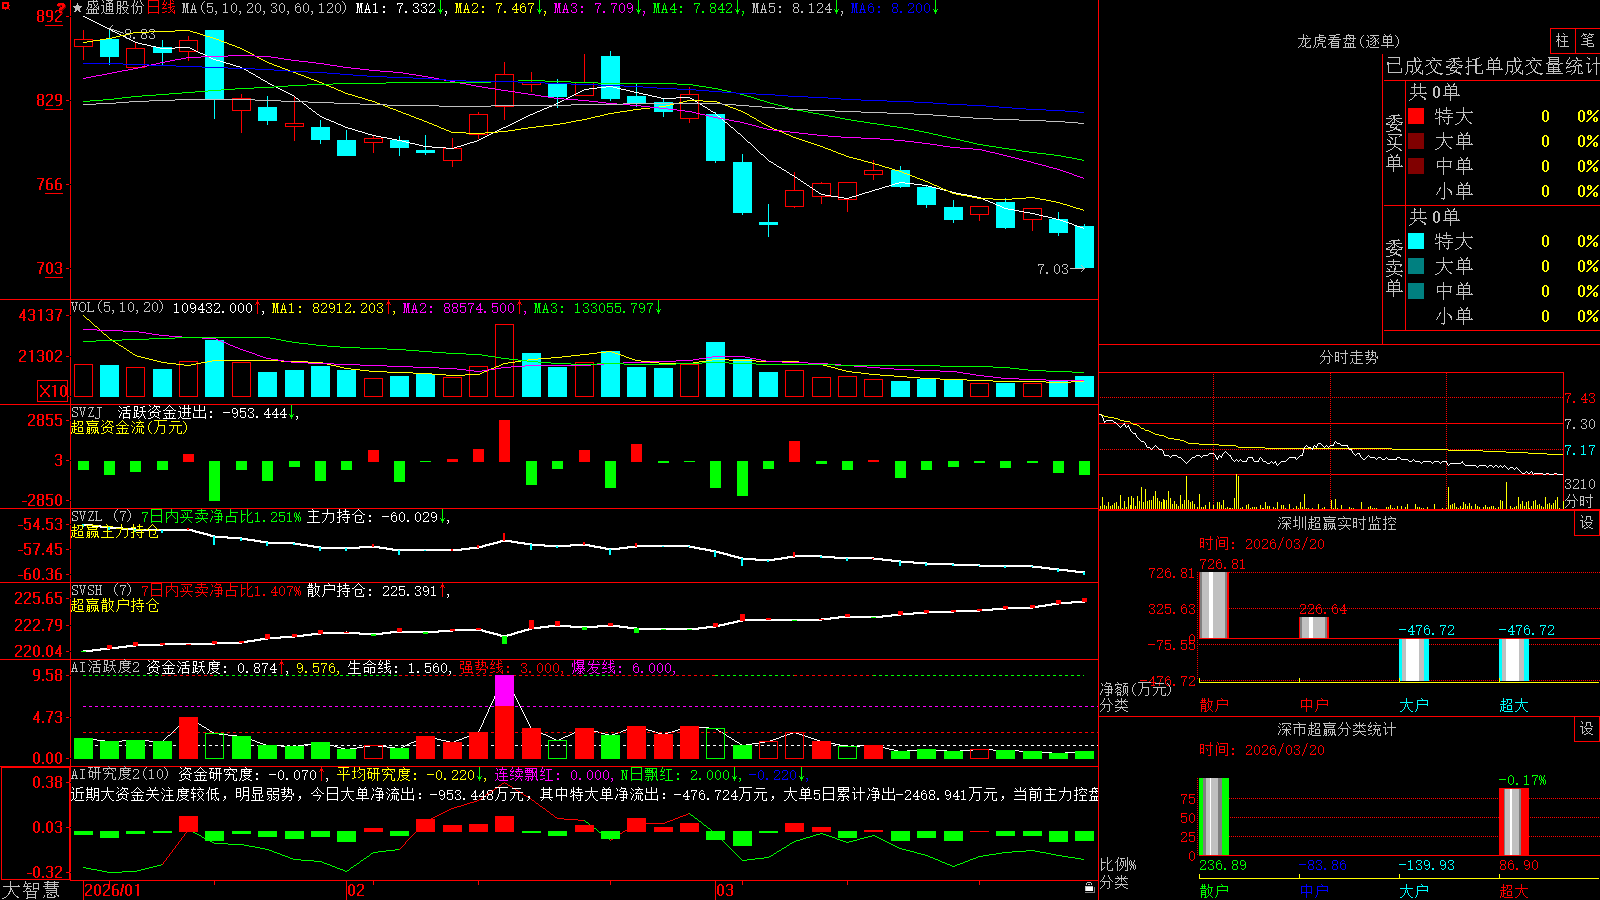Click the 超赢散户持仓 yellow label

[x=115, y=605]
